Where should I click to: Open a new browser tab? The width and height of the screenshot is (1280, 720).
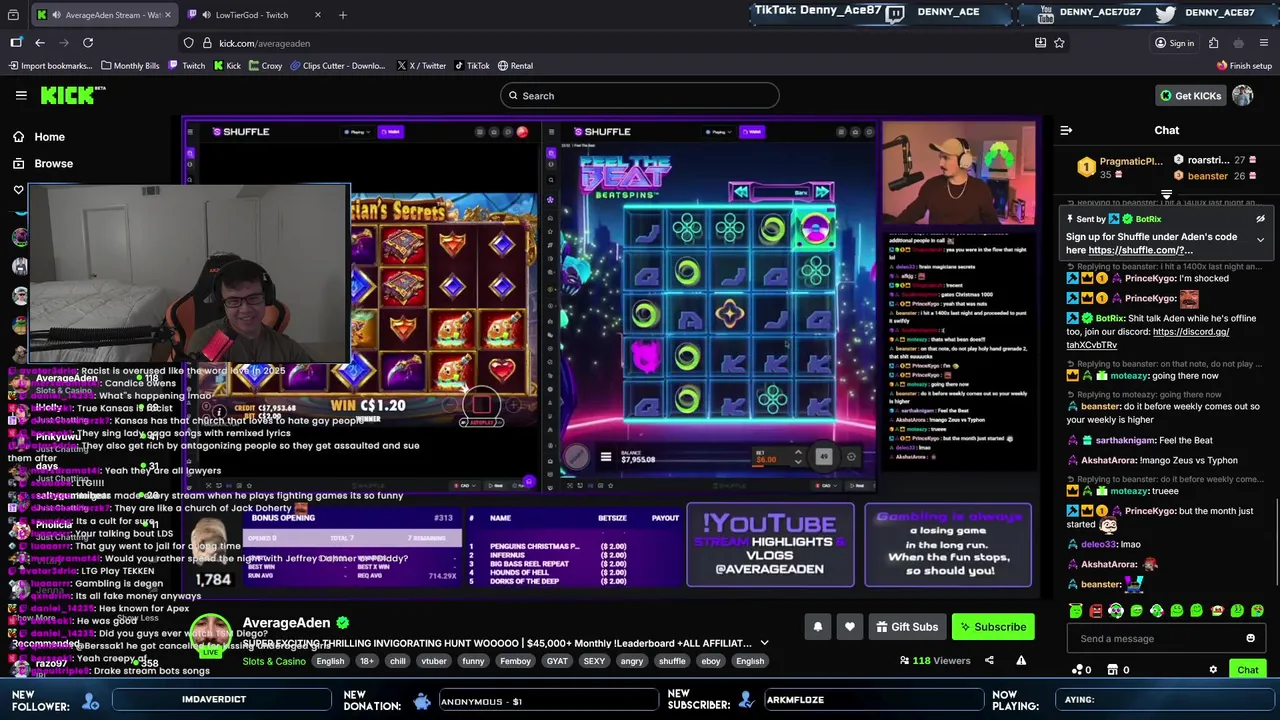tap(342, 15)
